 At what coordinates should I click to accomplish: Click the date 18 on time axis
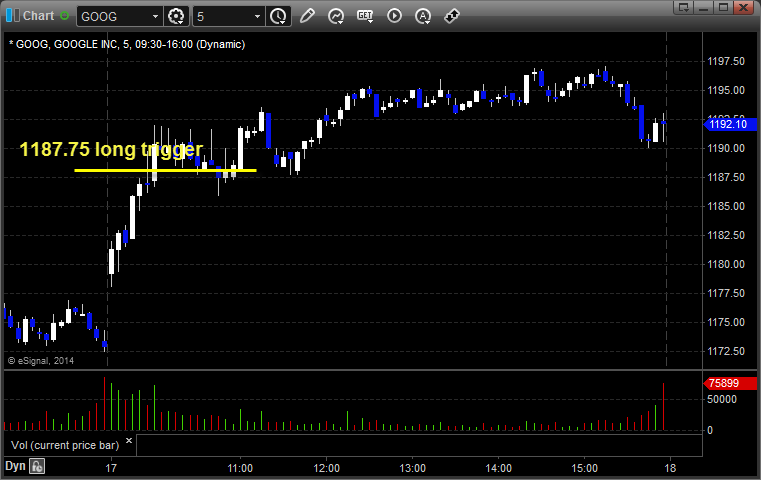point(670,468)
